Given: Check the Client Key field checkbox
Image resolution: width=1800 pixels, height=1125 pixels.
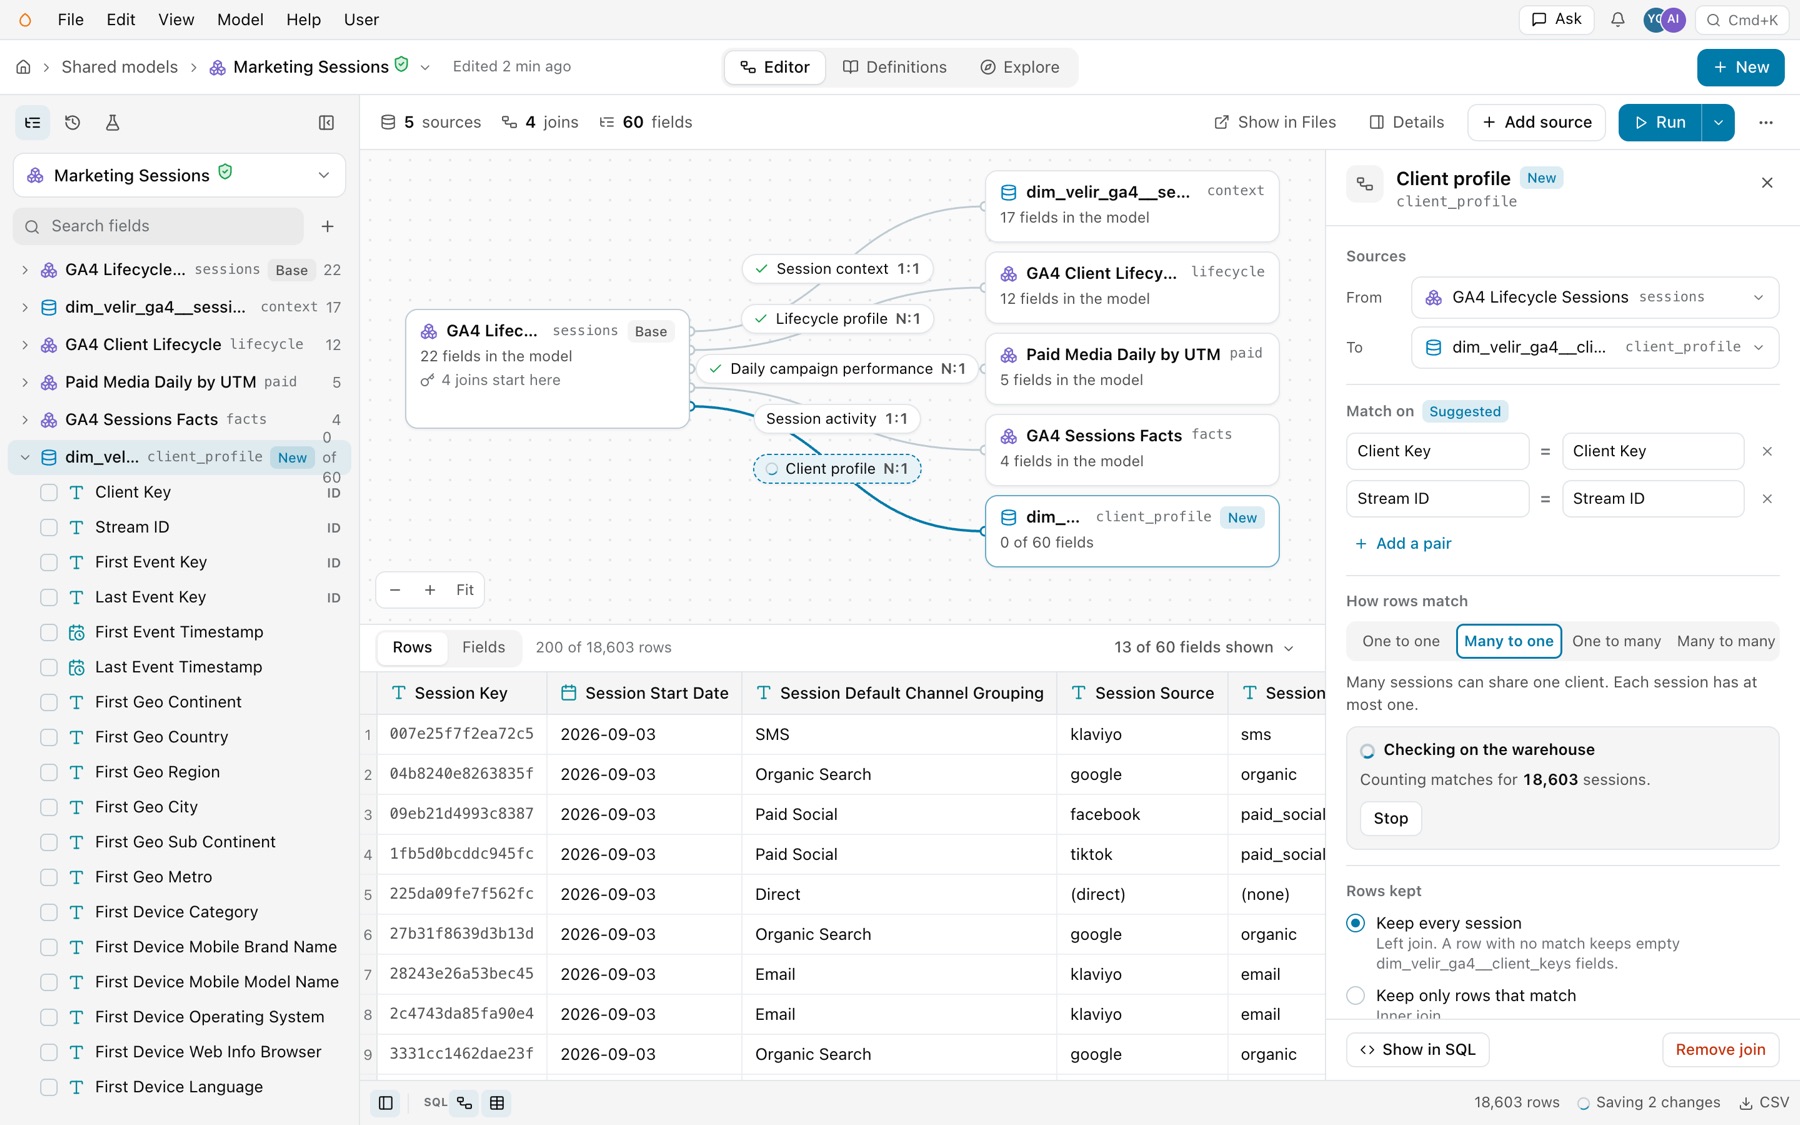Looking at the screenshot, I should (x=48, y=493).
